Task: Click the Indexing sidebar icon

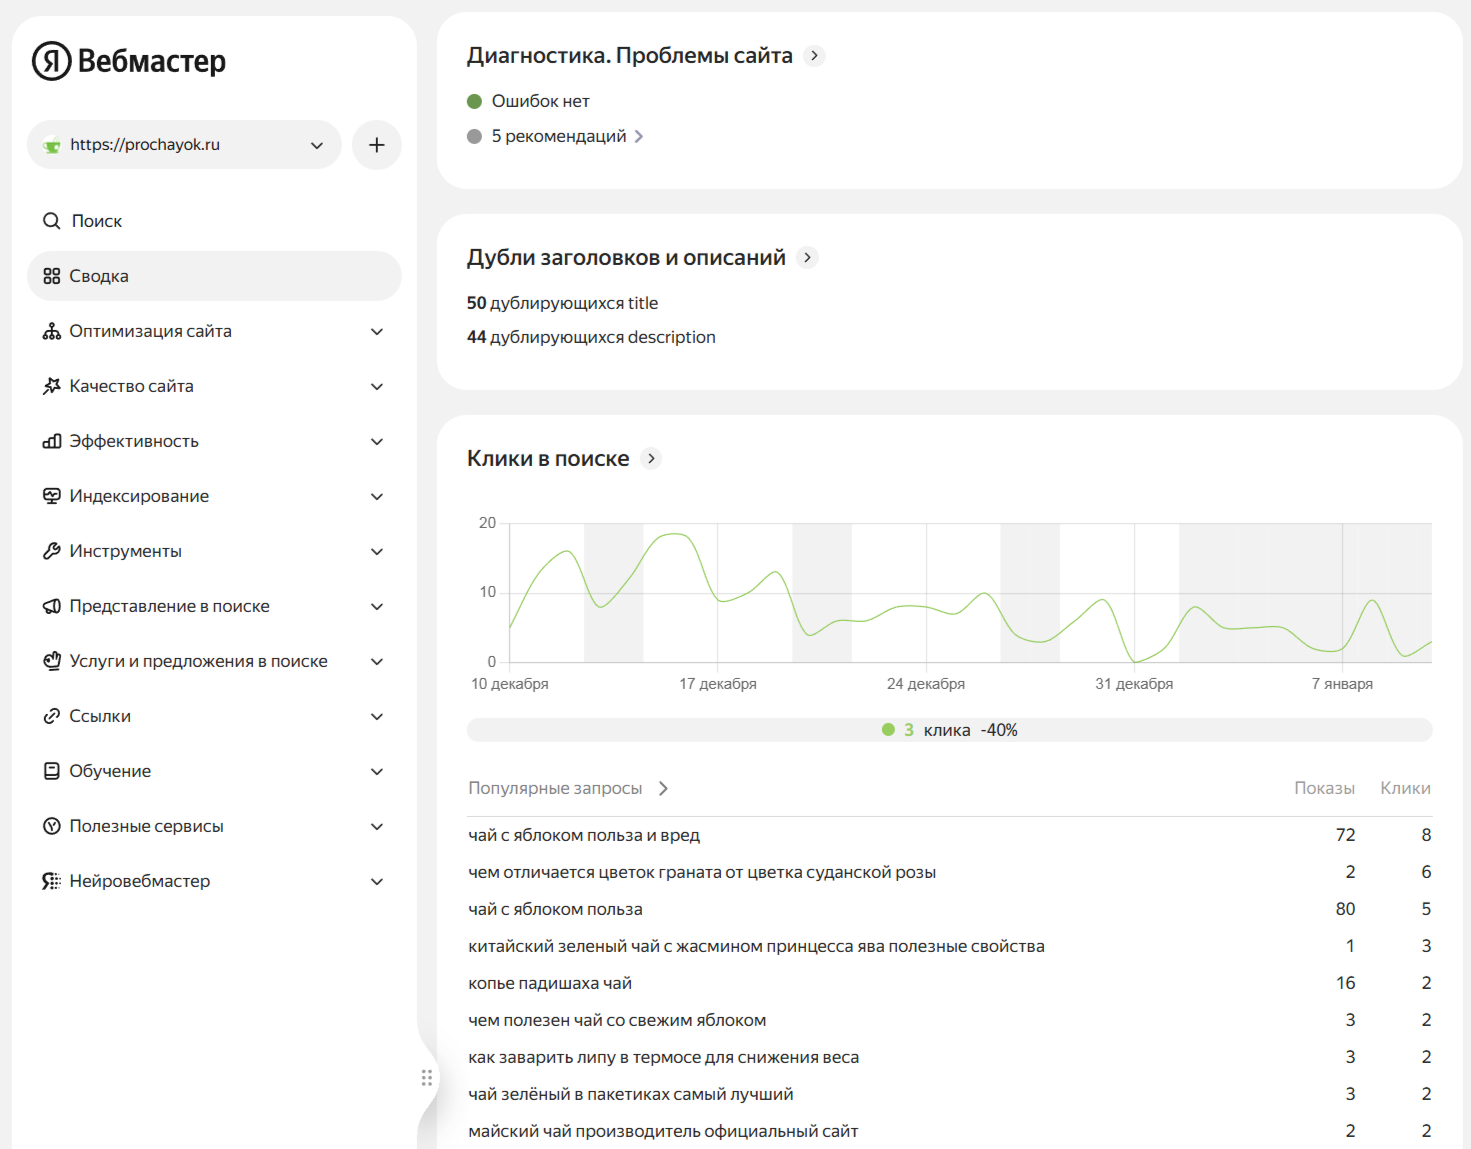Action: point(52,496)
